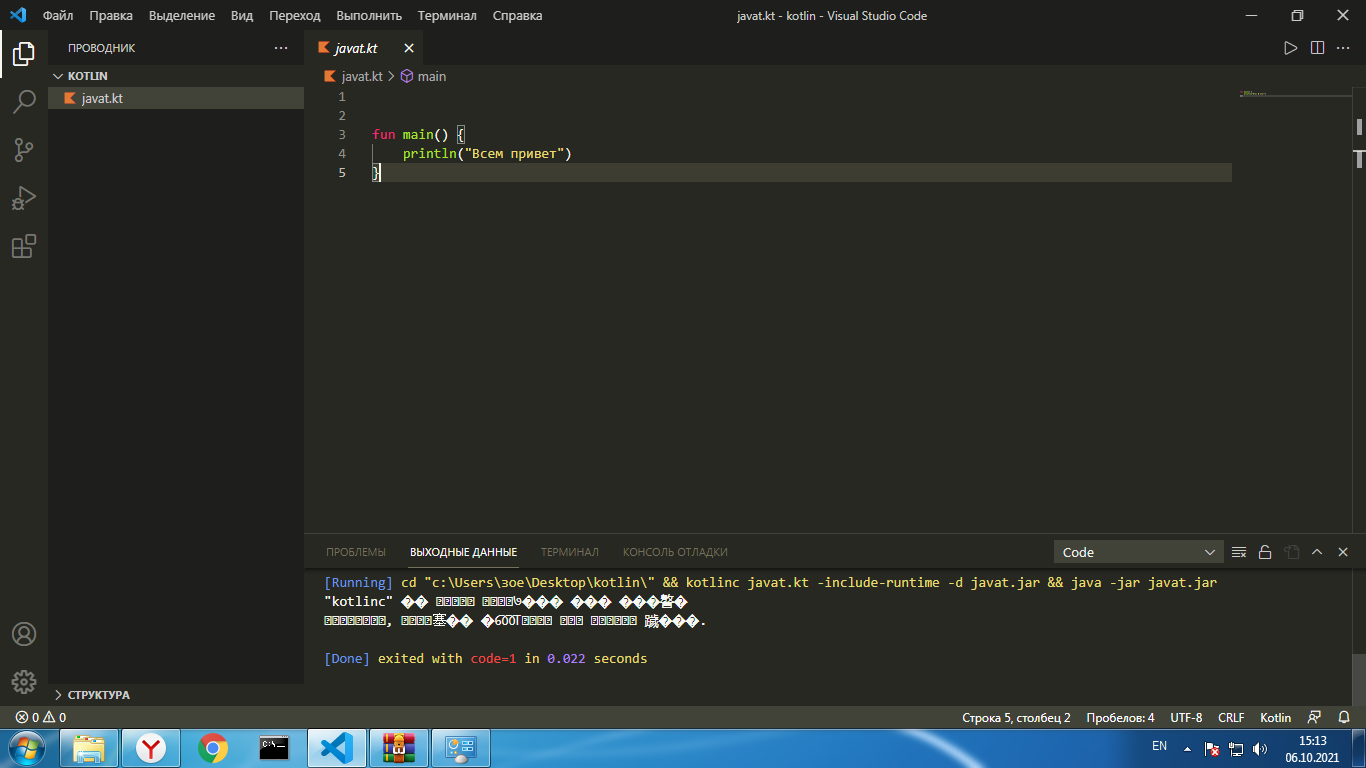Open the Справка menu
This screenshot has width=1366, height=768.
[518, 15]
